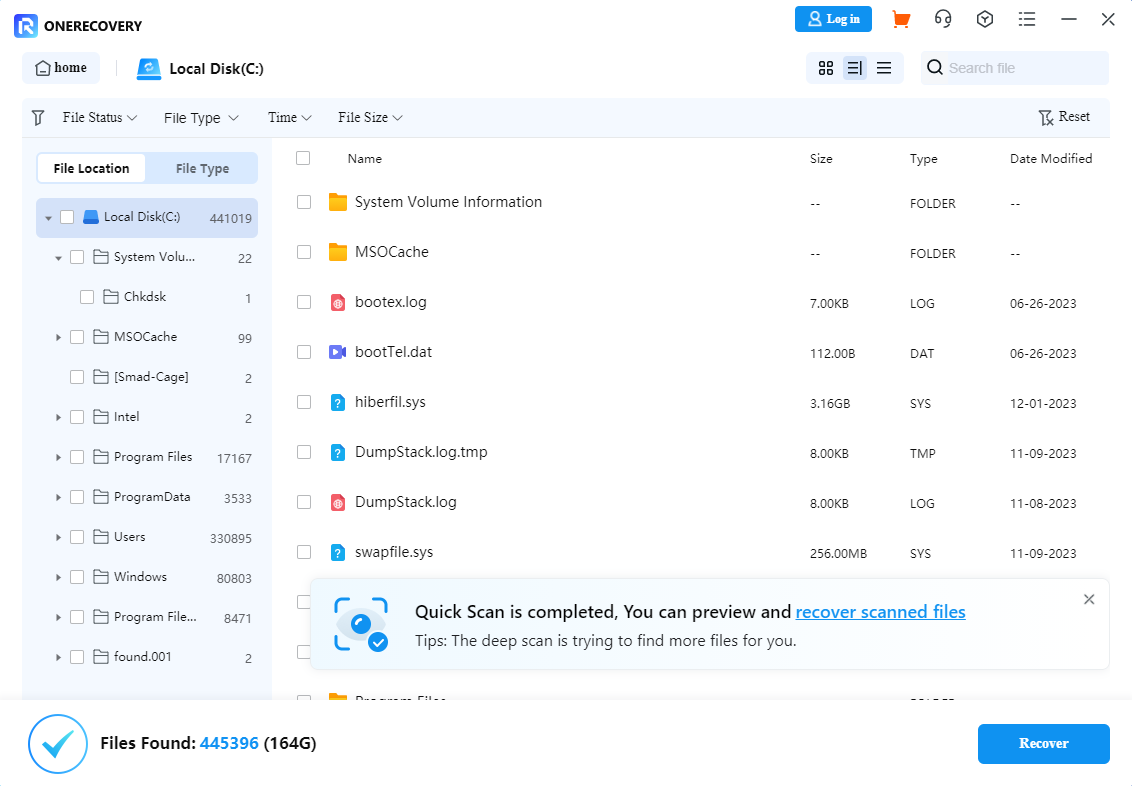
Task: Open the shopping cart
Action: [901, 19]
